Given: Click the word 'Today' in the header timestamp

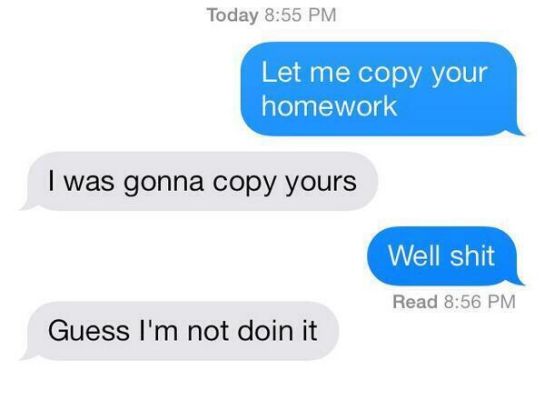Looking at the screenshot, I should (232, 16).
